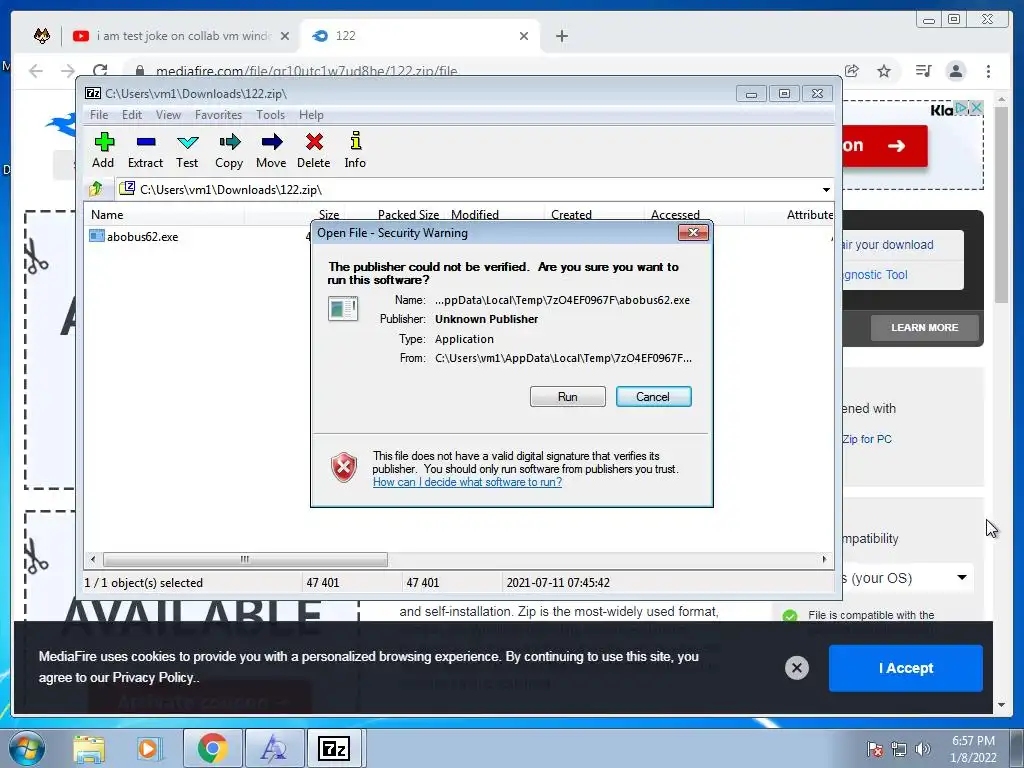Click the Delete toolbar icon in 7-Zip
Viewport: 1024px width, 768px height.
pyautogui.click(x=313, y=150)
